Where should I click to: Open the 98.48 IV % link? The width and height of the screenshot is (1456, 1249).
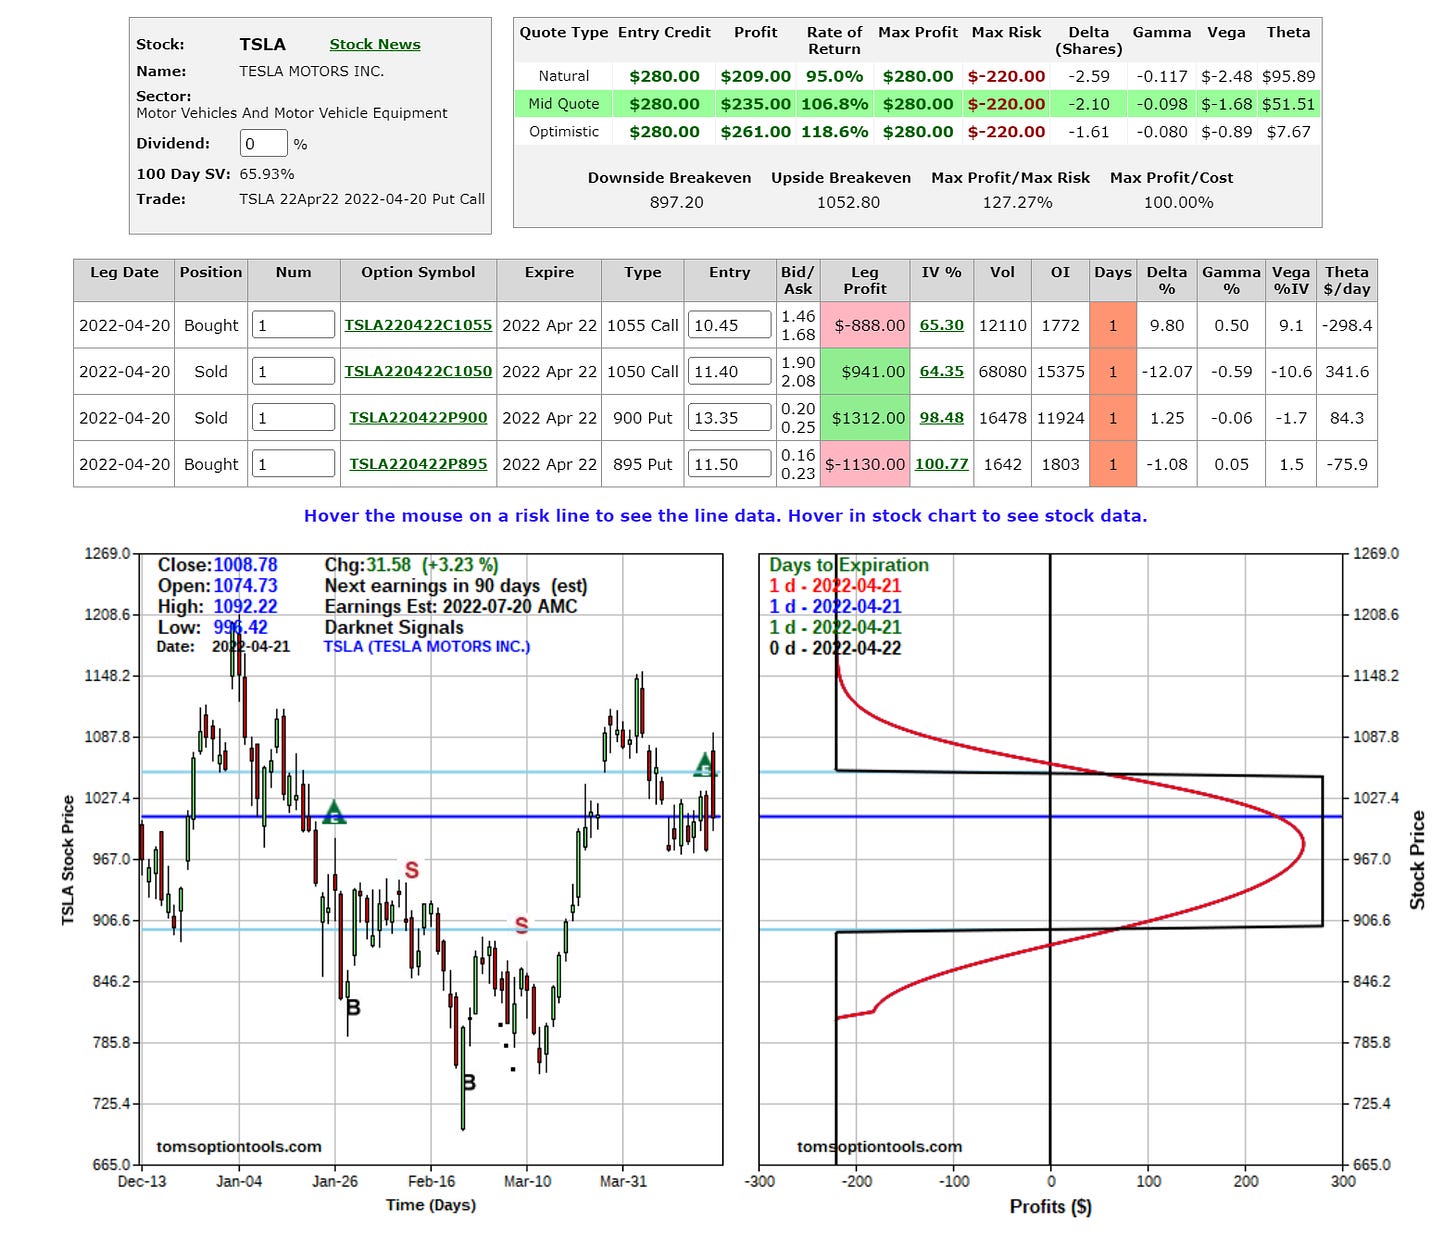pos(941,418)
